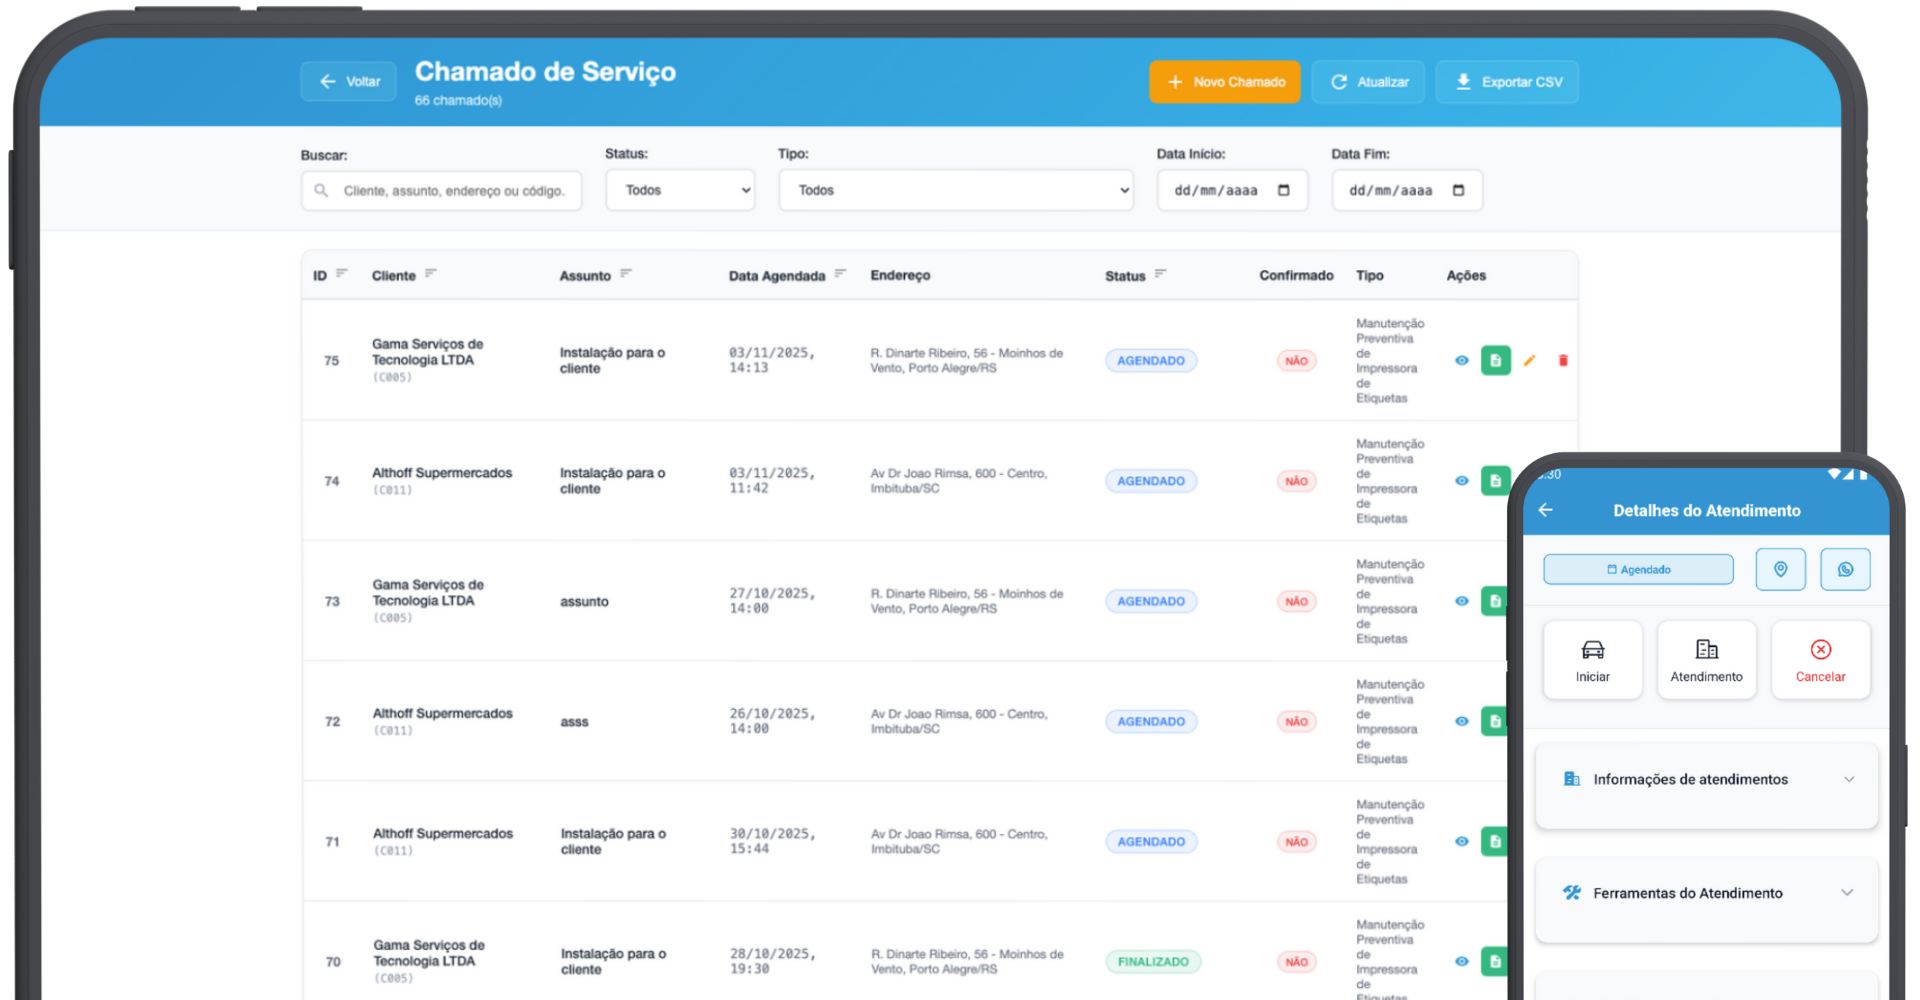Click the Novo Chamado button

(1224, 82)
